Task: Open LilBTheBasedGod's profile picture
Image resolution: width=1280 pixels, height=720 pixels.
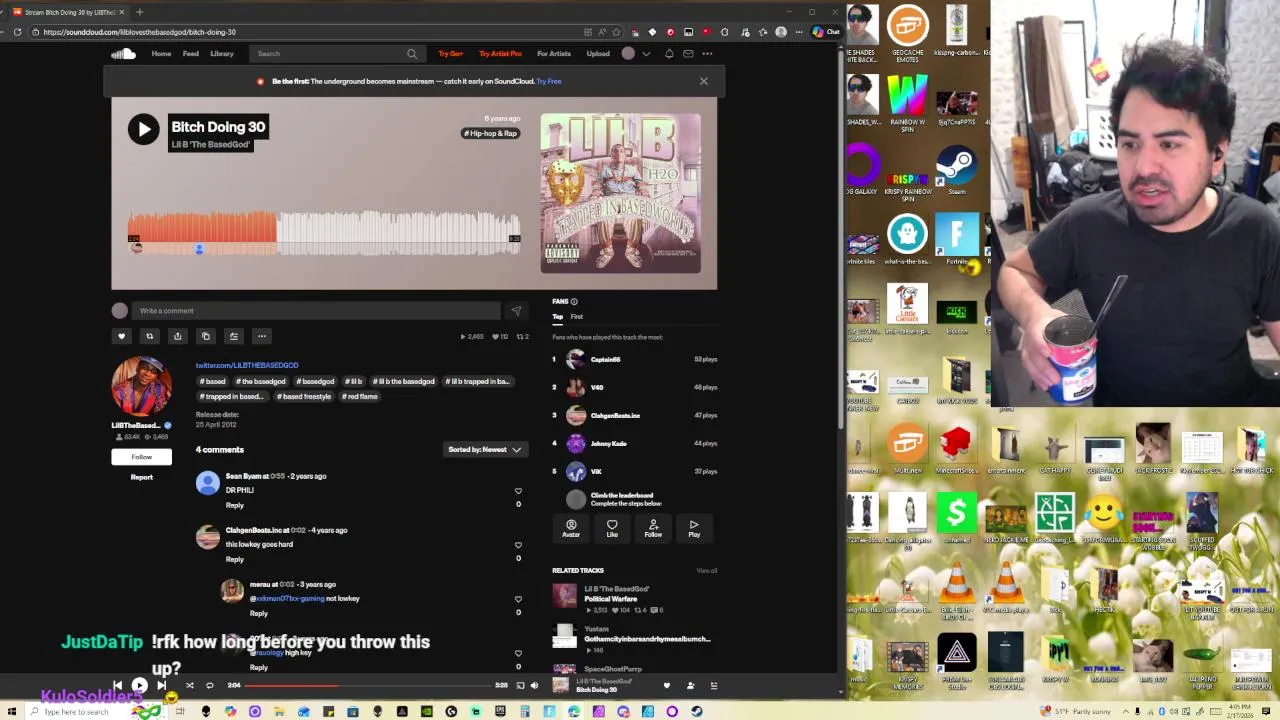Action: click(141, 385)
